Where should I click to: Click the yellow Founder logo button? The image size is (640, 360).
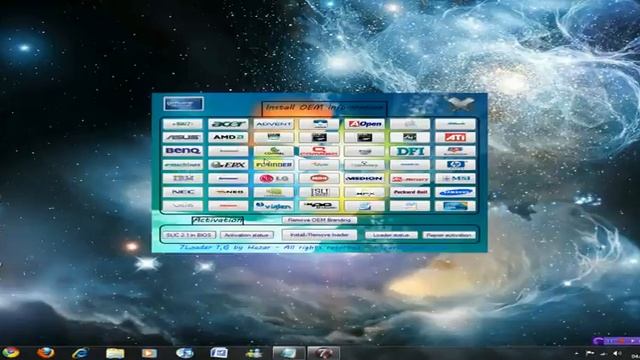pos(273,164)
